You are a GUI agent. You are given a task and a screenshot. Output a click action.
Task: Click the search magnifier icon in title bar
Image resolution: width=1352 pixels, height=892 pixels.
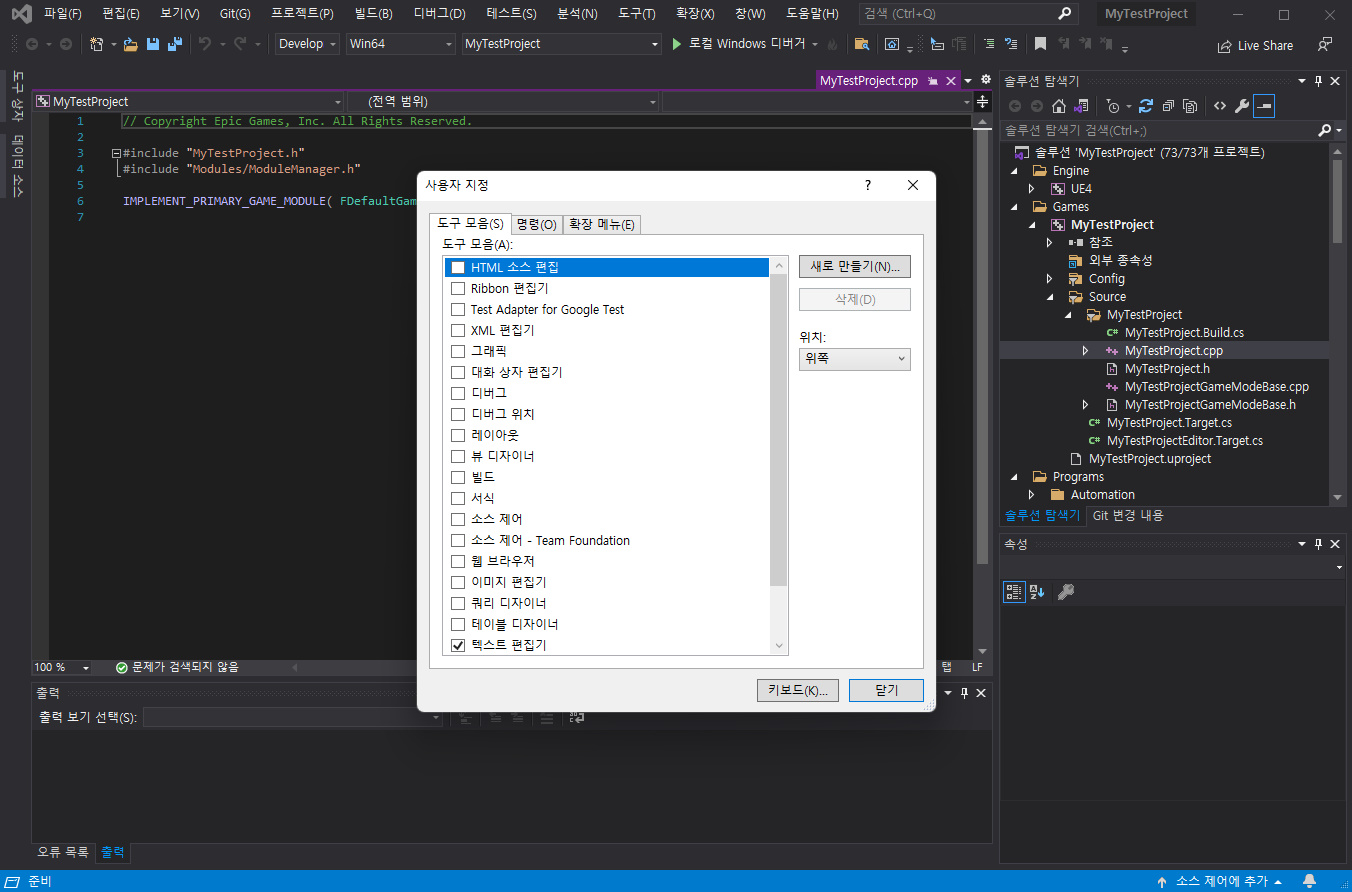[x=1065, y=14]
